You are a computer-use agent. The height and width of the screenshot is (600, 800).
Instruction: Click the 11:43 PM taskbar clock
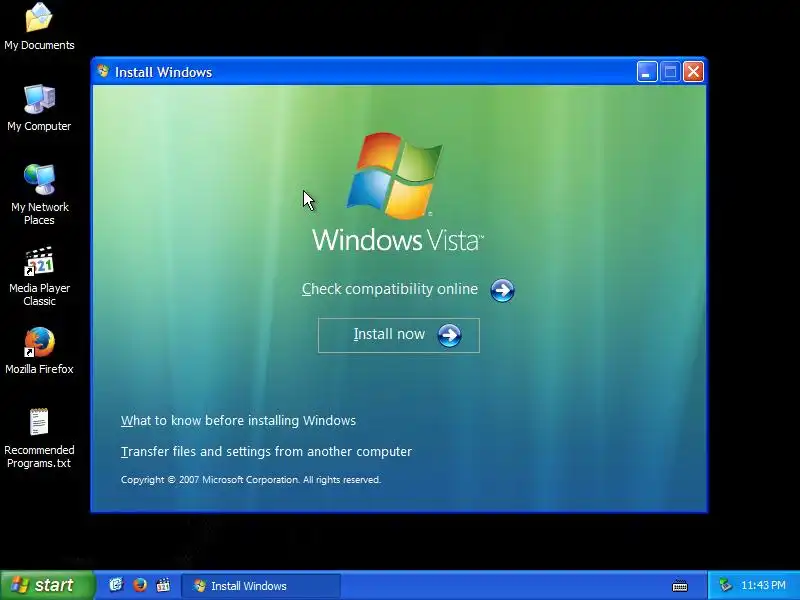tap(763, 585)
